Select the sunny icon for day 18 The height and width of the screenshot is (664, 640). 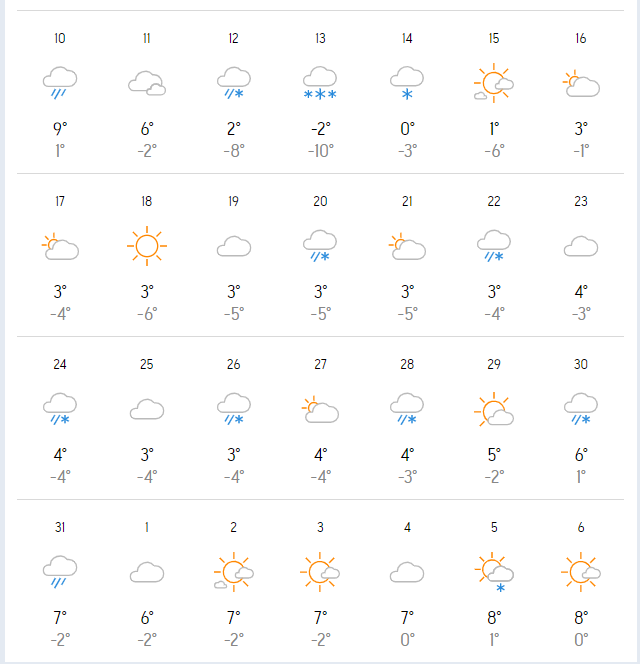click(147, 246)
